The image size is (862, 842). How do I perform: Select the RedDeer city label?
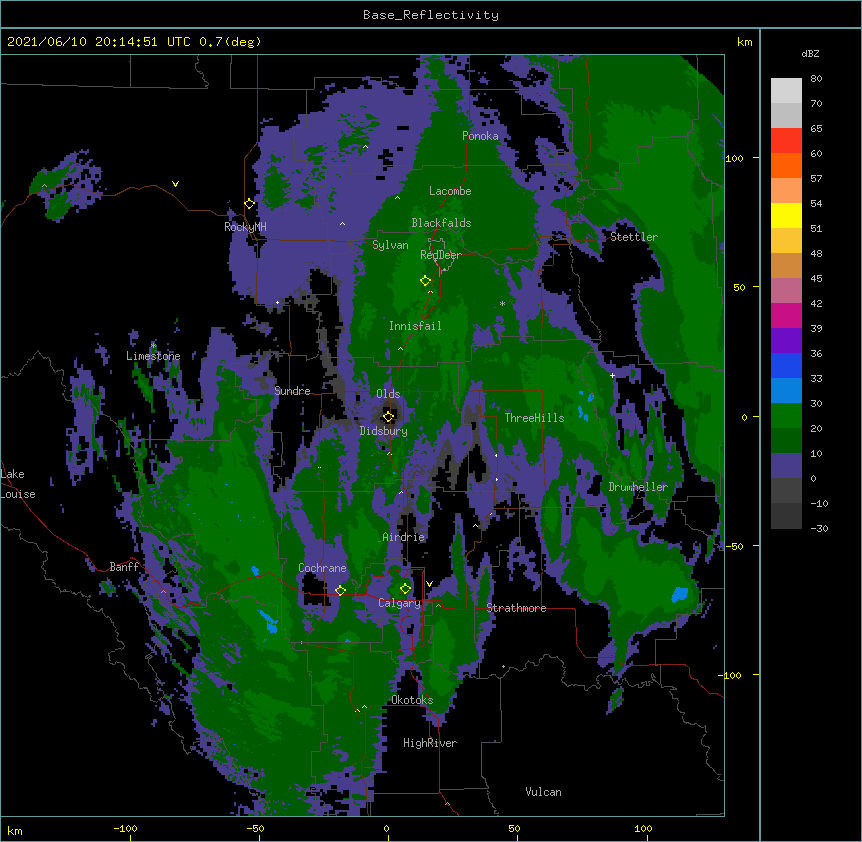(x=440, y=255)
